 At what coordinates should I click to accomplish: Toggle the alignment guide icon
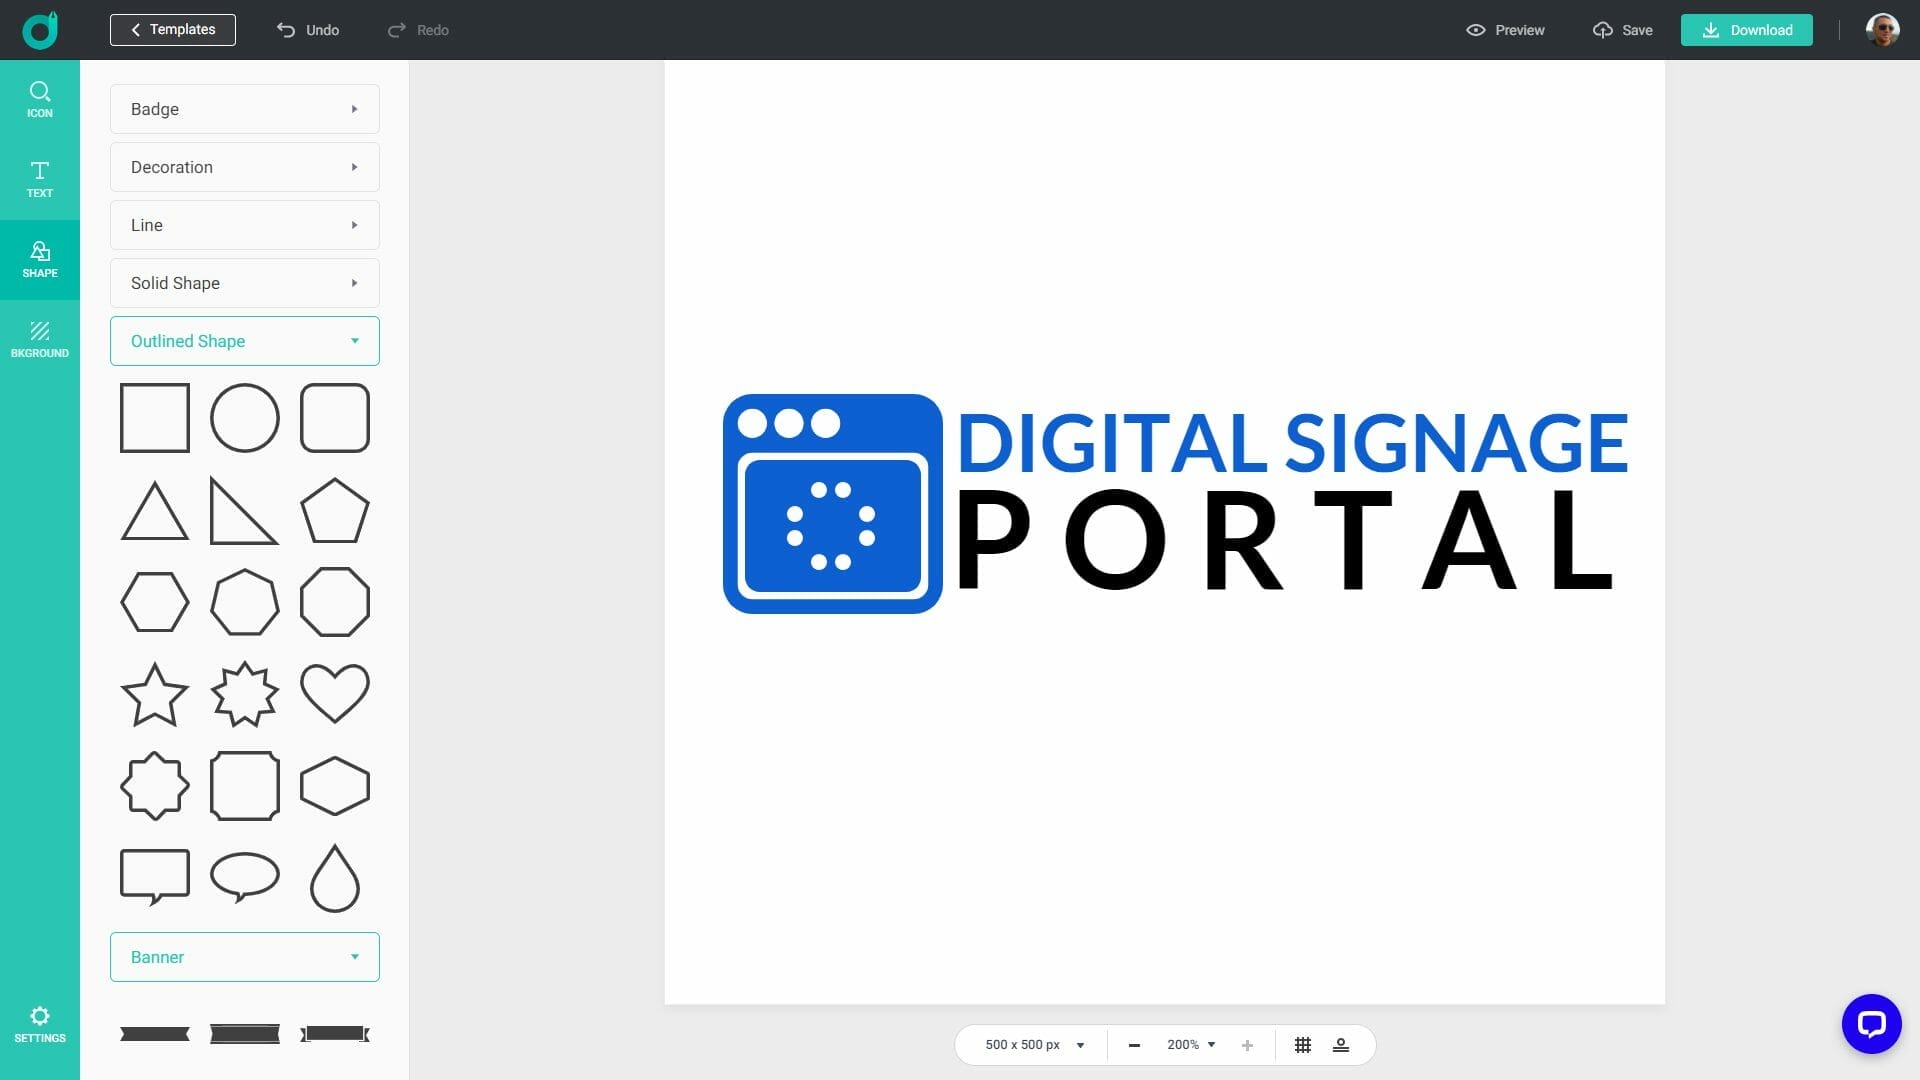pyautogui.click(x=1341, y=1045)
